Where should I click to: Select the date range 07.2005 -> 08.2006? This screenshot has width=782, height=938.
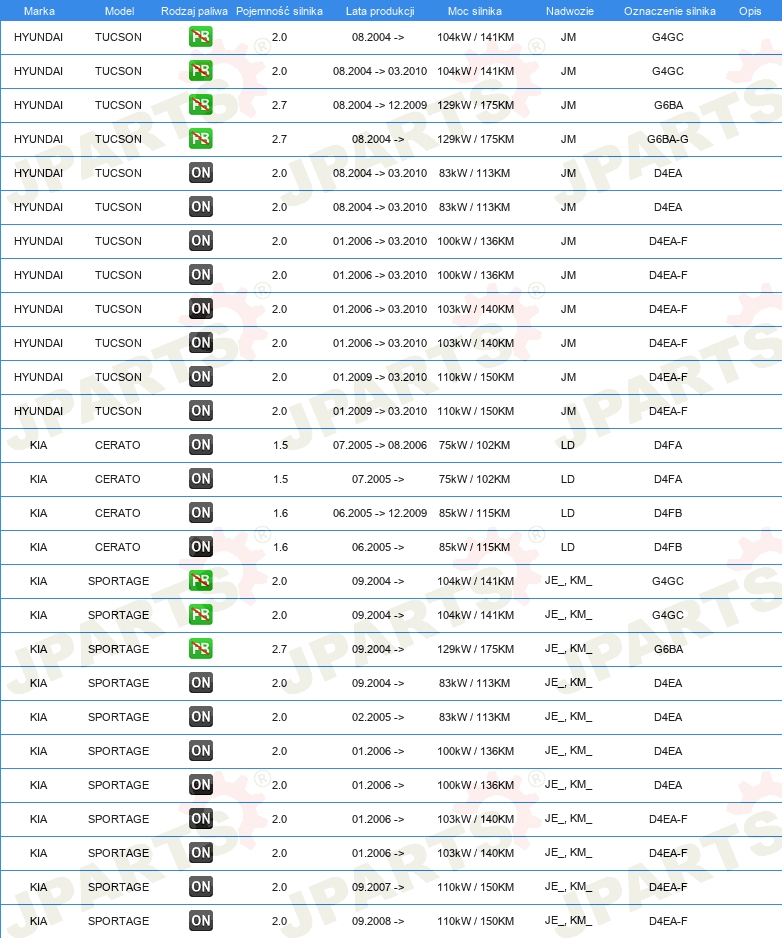[x=380, y=445]
